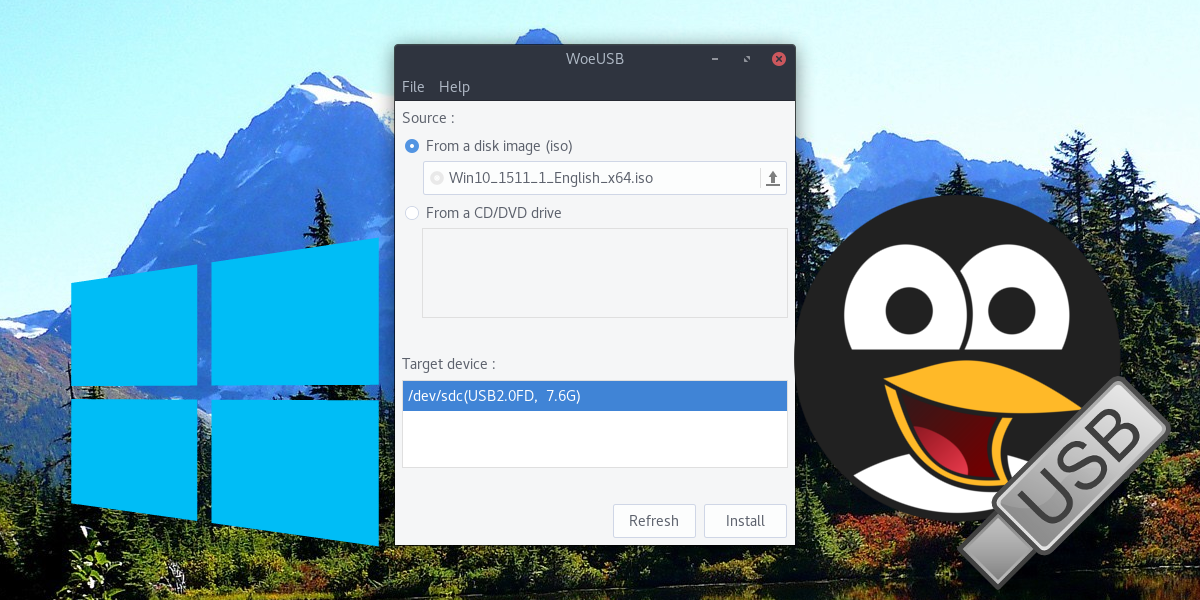Click the restore window icon on the titlebar

746,59
